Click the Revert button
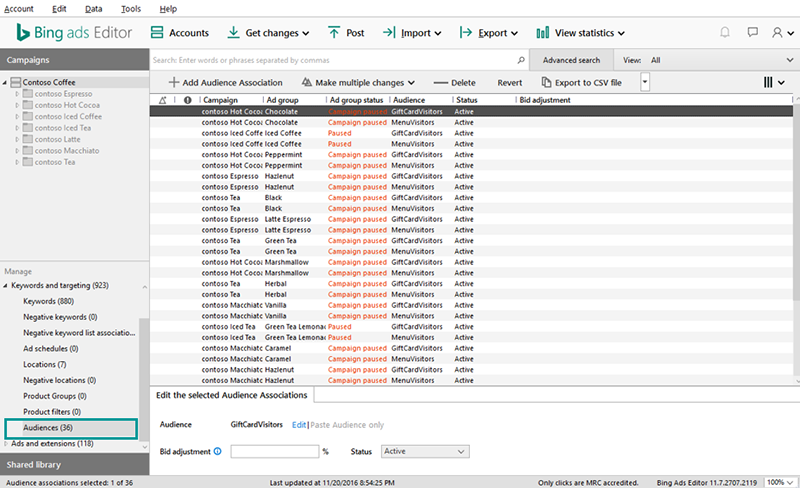This screenshot has height=488, width=800. click(510, 83)
